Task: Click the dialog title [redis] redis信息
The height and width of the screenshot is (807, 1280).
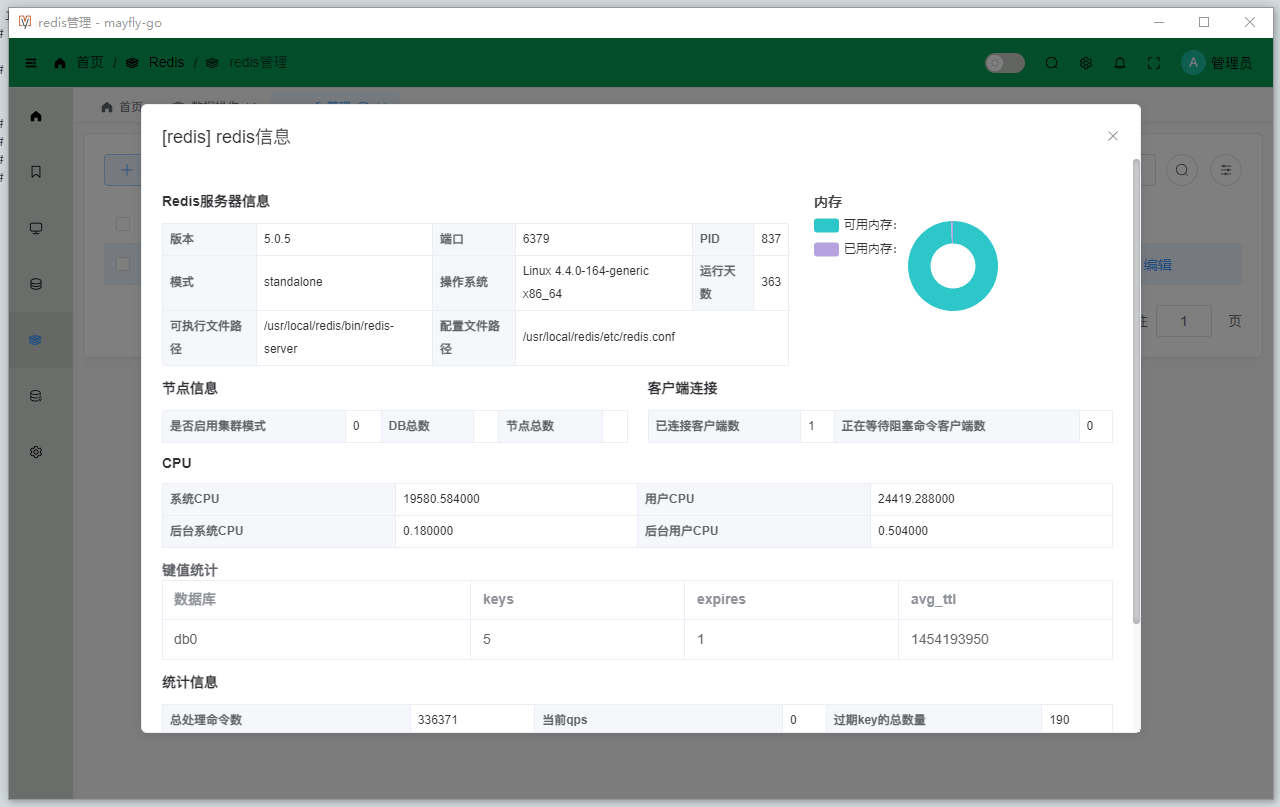Action: [226, 137]
